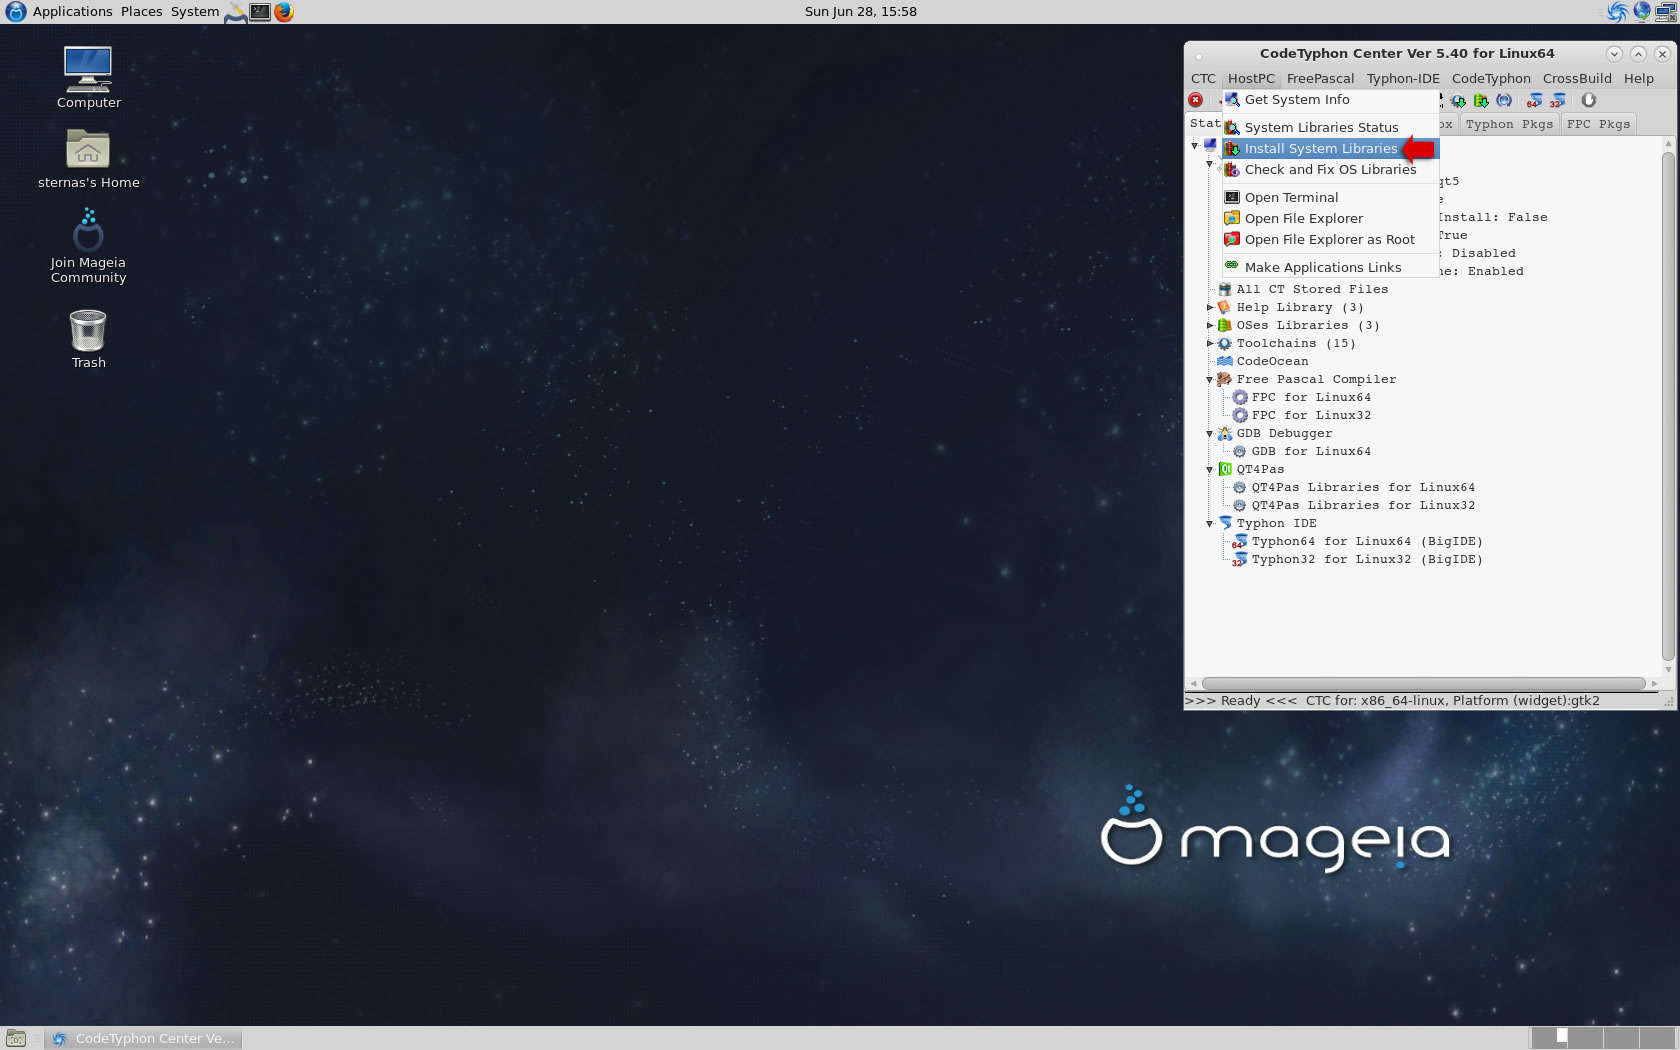This screenshot has width=1680, height=1050.
Task: Choose System Libraries Status
Action: point(1330,127)
